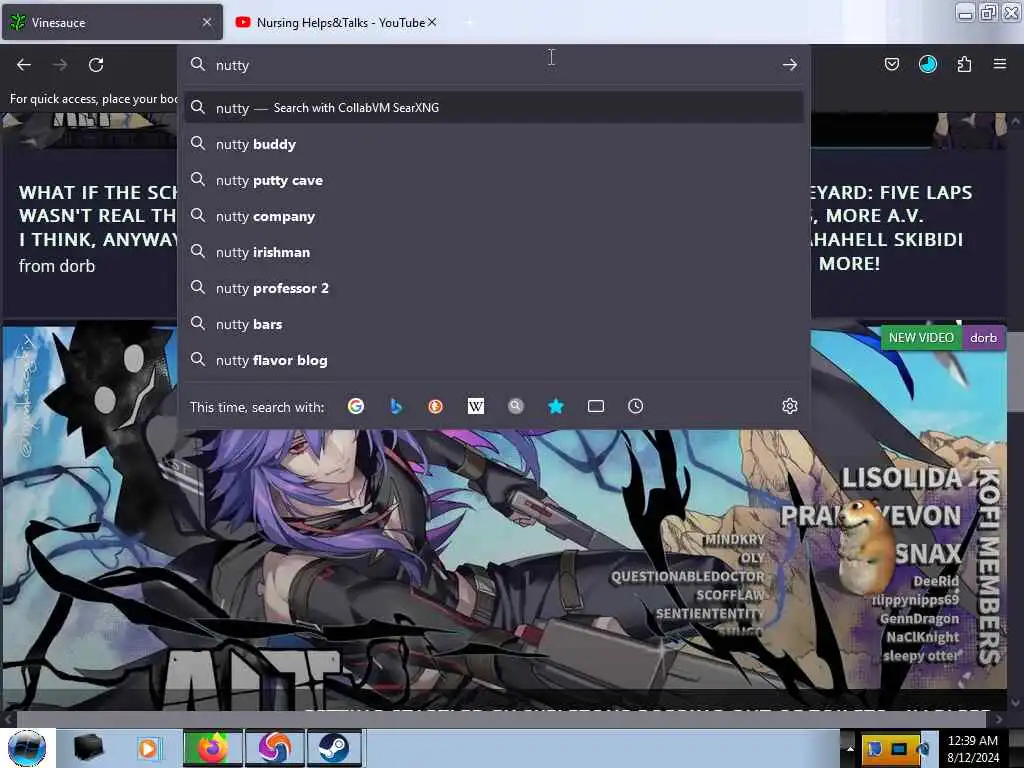Reload the current page
This screenshot has width=1024, height=768.
(96, 65)
